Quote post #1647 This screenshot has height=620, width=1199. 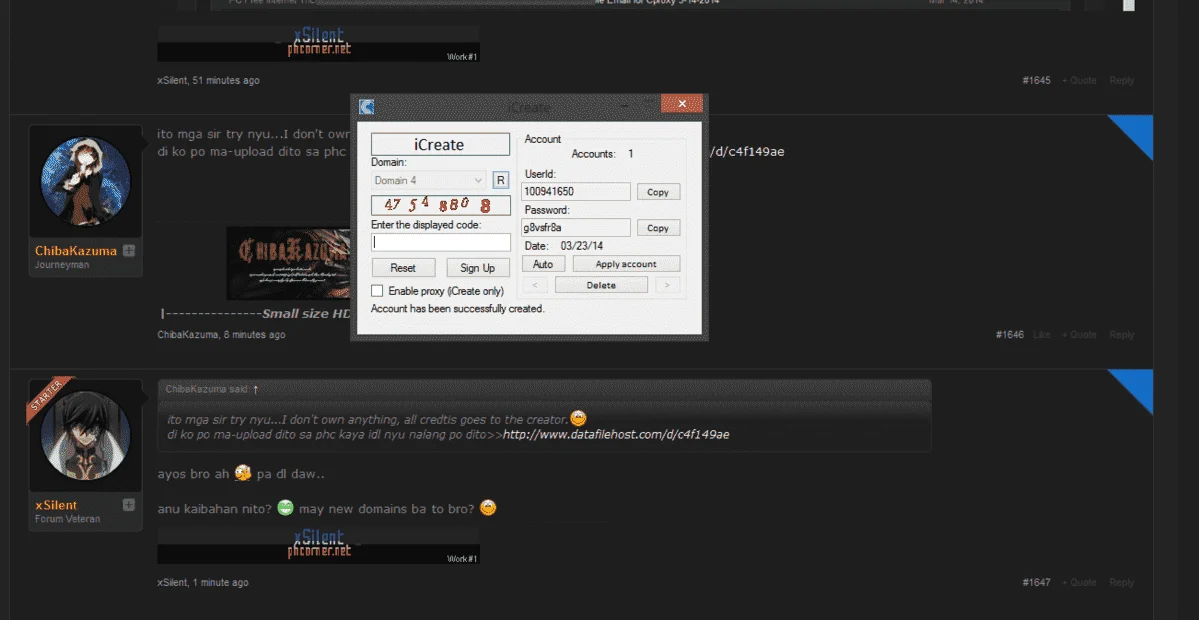[x=1079, y=583]
